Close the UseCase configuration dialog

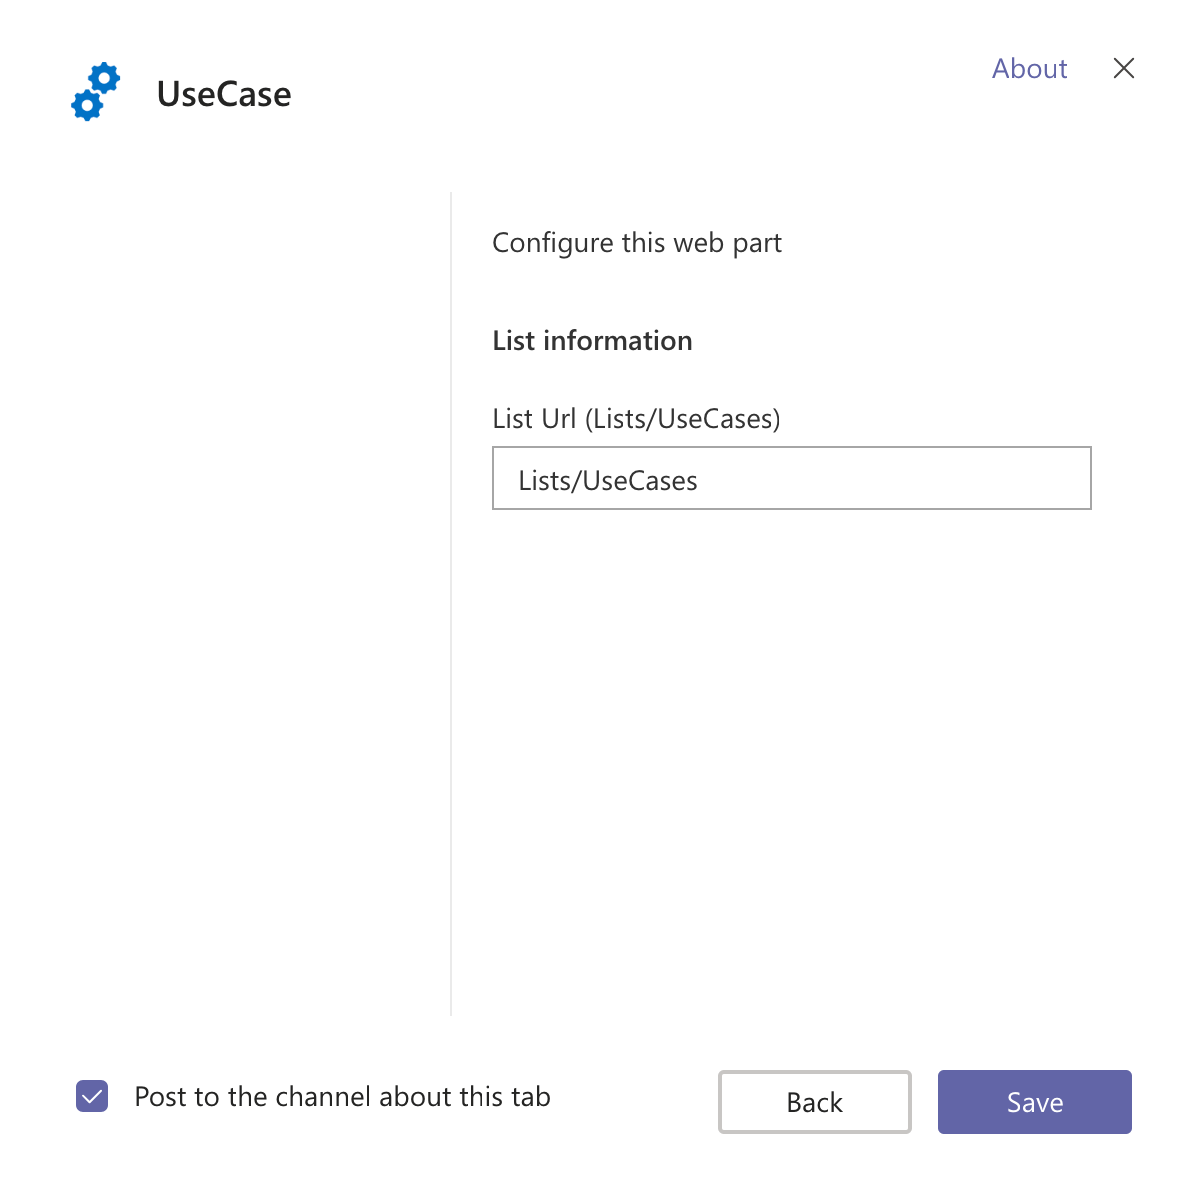tap(1123, 68)
